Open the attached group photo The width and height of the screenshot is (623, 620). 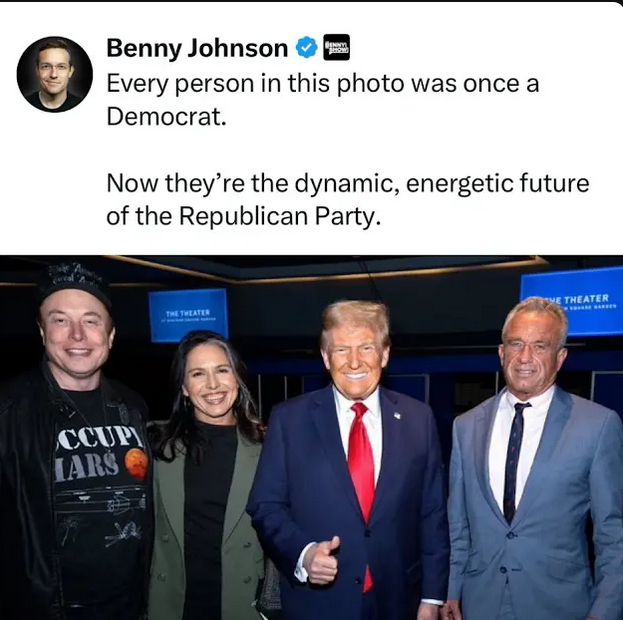tap(312, 437)
